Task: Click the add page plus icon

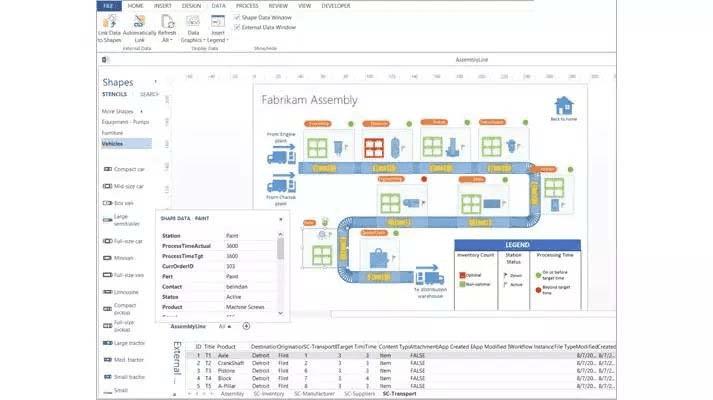Action: [x=246, y=326]
